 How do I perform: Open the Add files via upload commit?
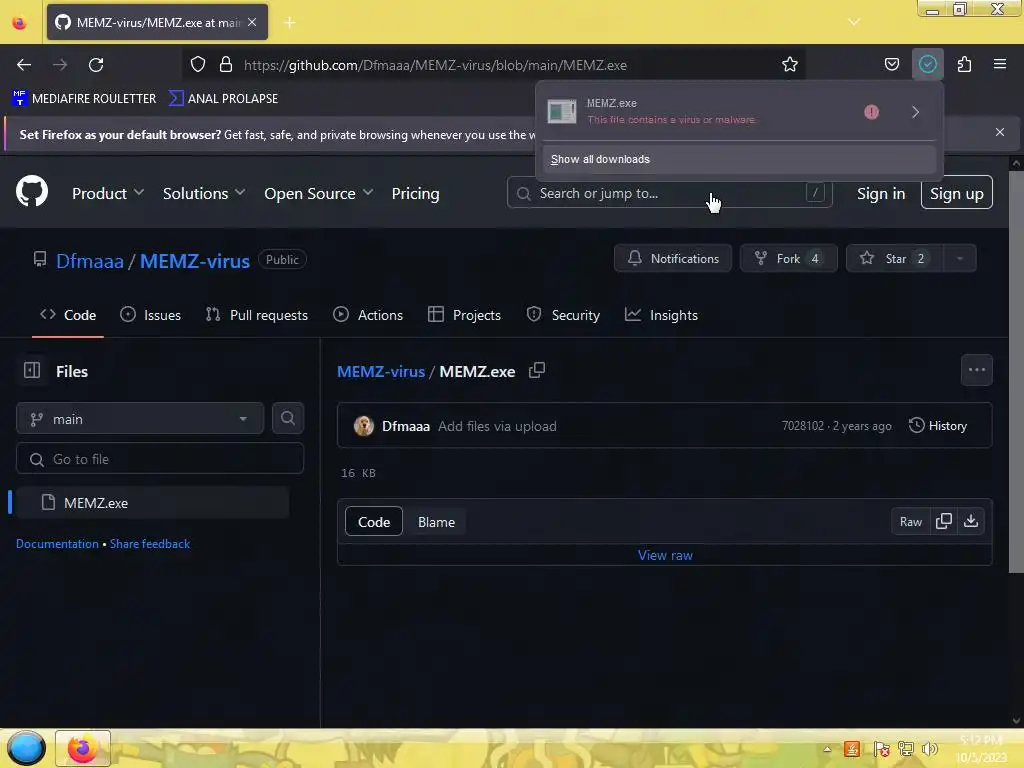pos(497,426)
